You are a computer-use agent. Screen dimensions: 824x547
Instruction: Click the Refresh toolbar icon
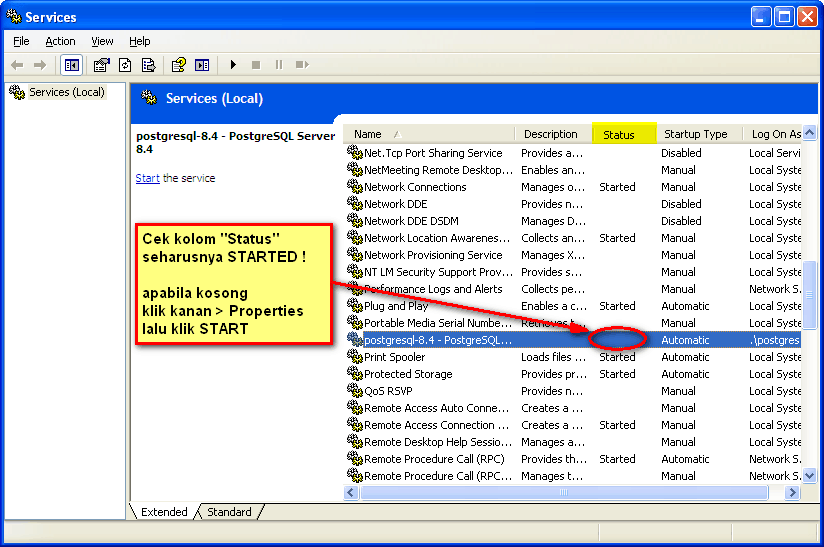pos(125,65)
